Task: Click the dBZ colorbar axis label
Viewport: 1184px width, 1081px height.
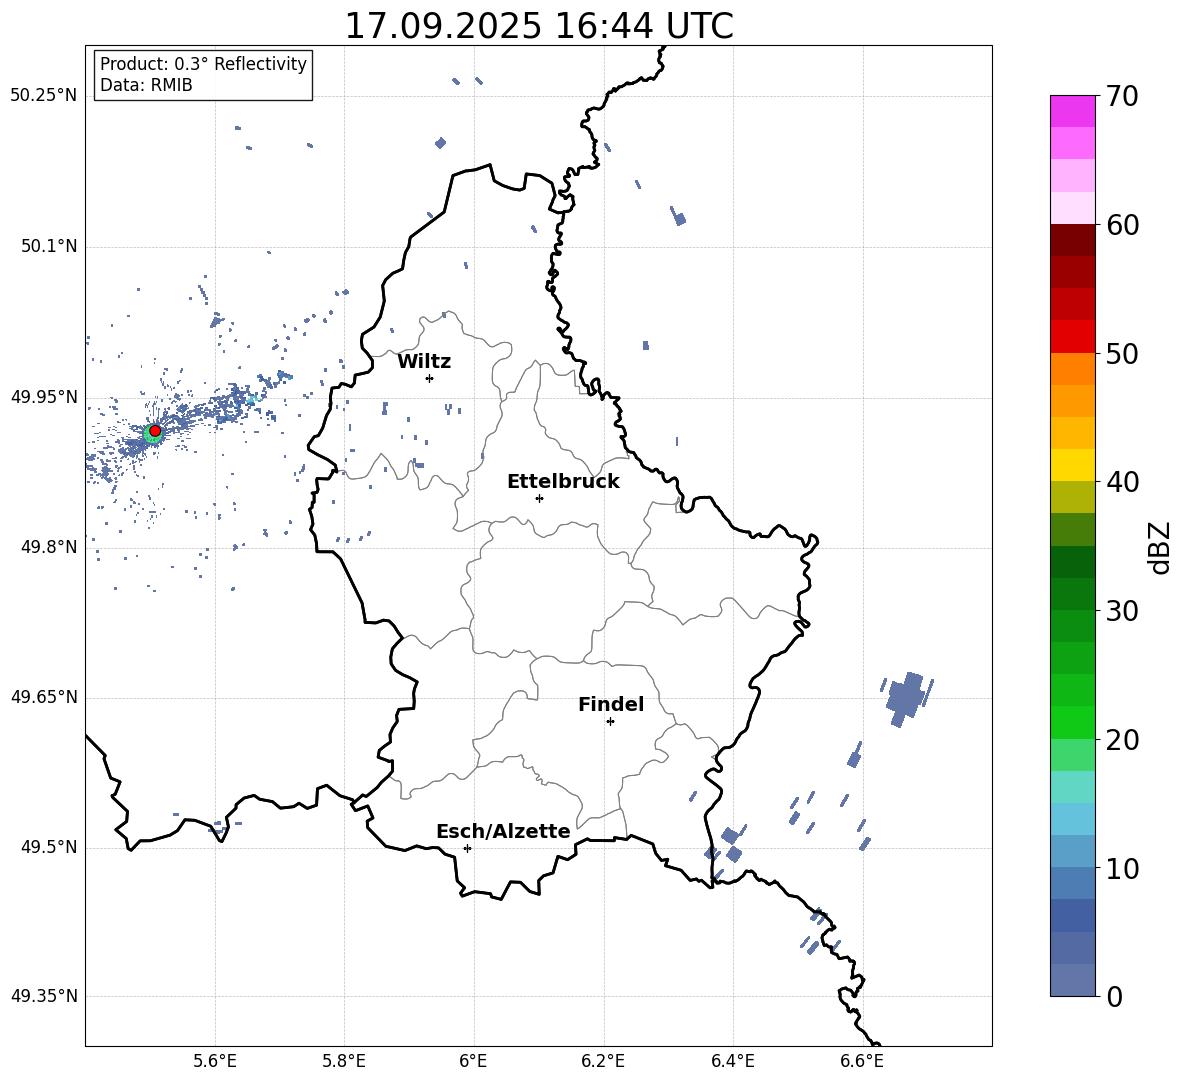Action: click(x=1159, y=547)
